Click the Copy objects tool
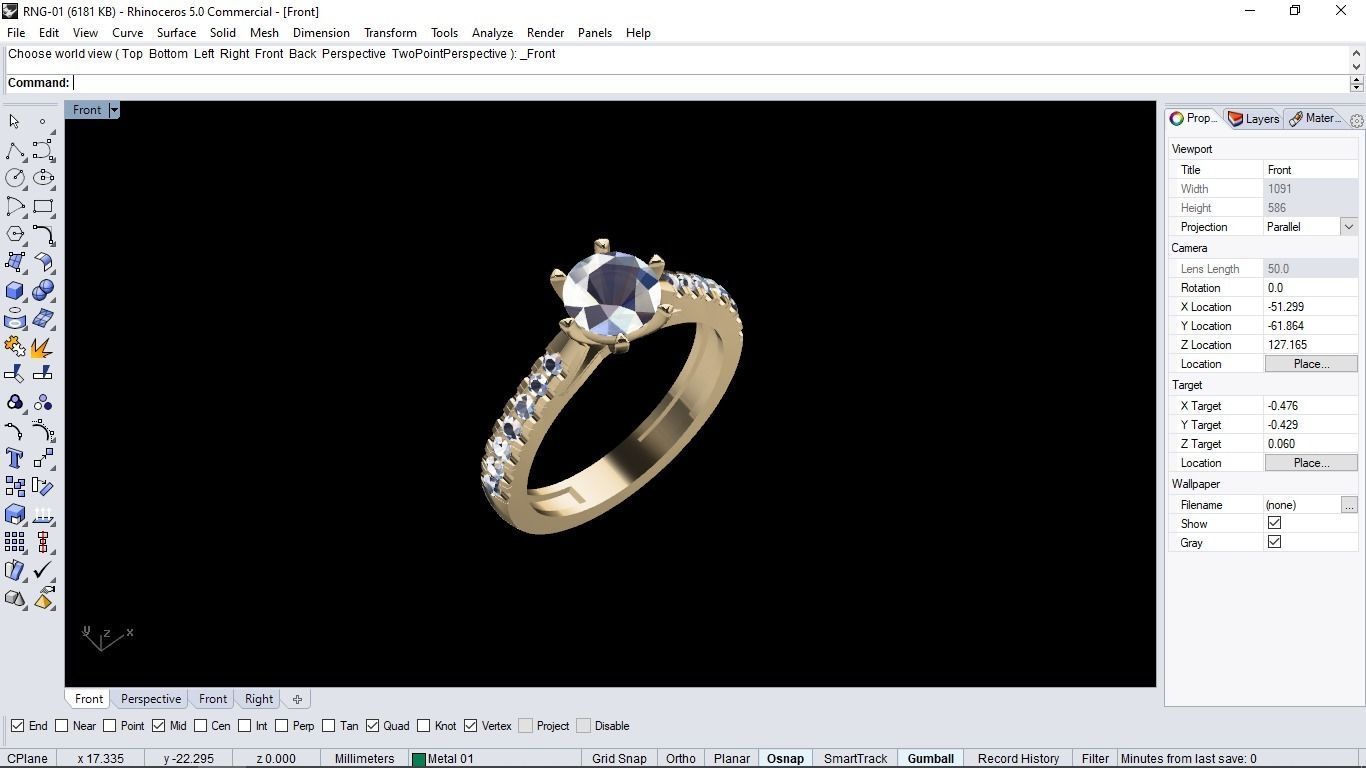 point(14,486)
